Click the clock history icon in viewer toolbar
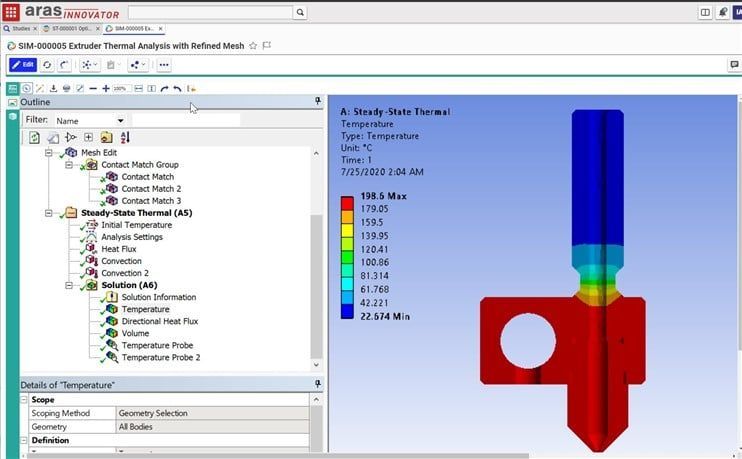 pos(26,88)
